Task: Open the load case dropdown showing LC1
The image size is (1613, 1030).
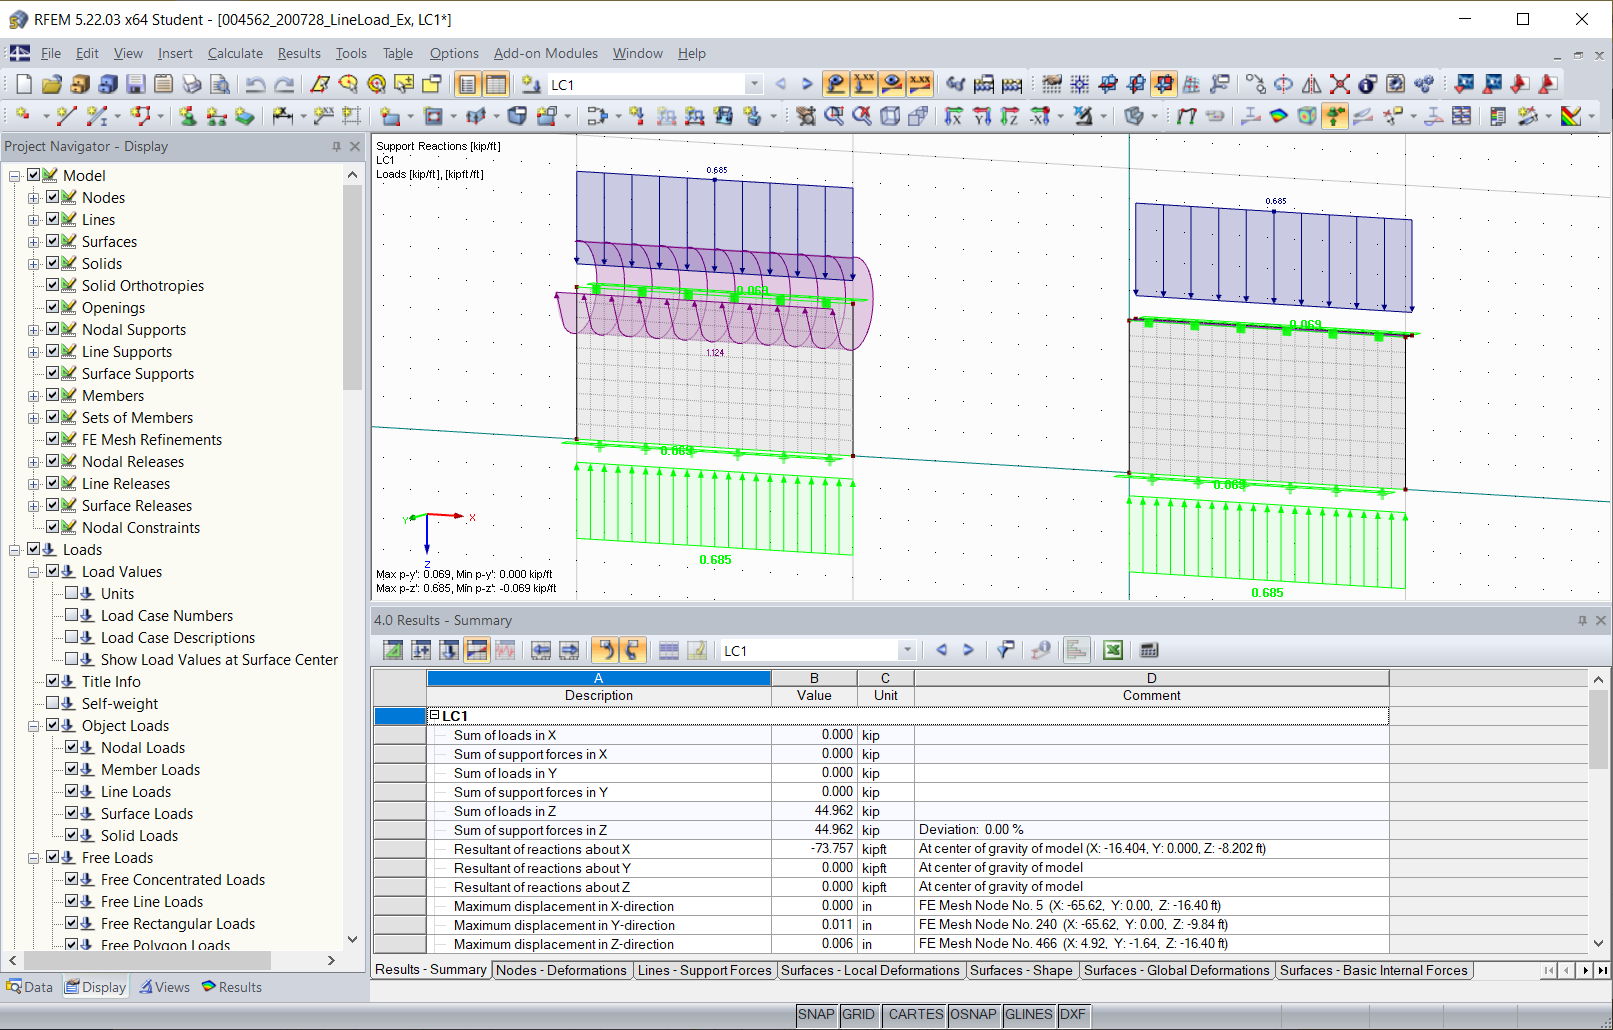Action: tap(753, 84)
